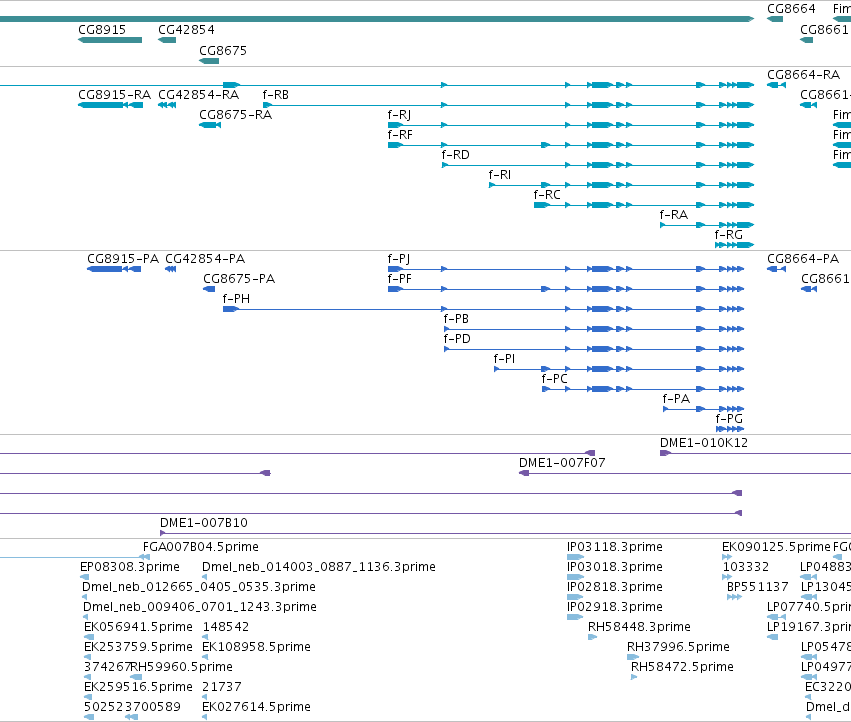Click protein f-PA label
The width and height of the screenshot is (851, 722).
(676, 399)
